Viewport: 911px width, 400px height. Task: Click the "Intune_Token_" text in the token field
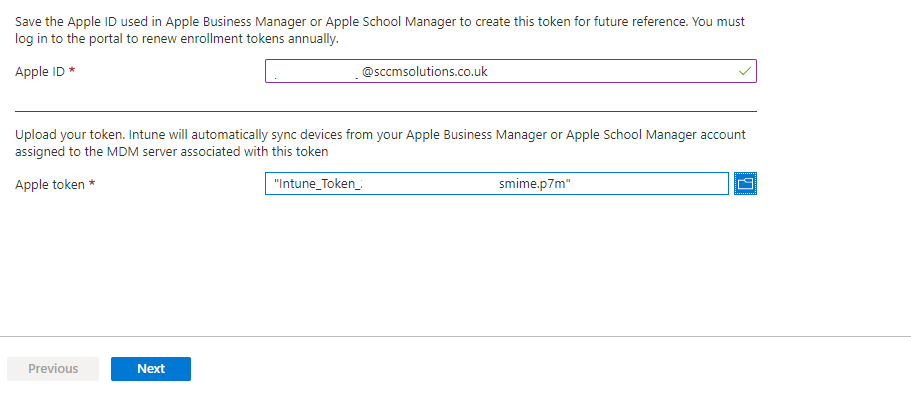pos(316,184)
